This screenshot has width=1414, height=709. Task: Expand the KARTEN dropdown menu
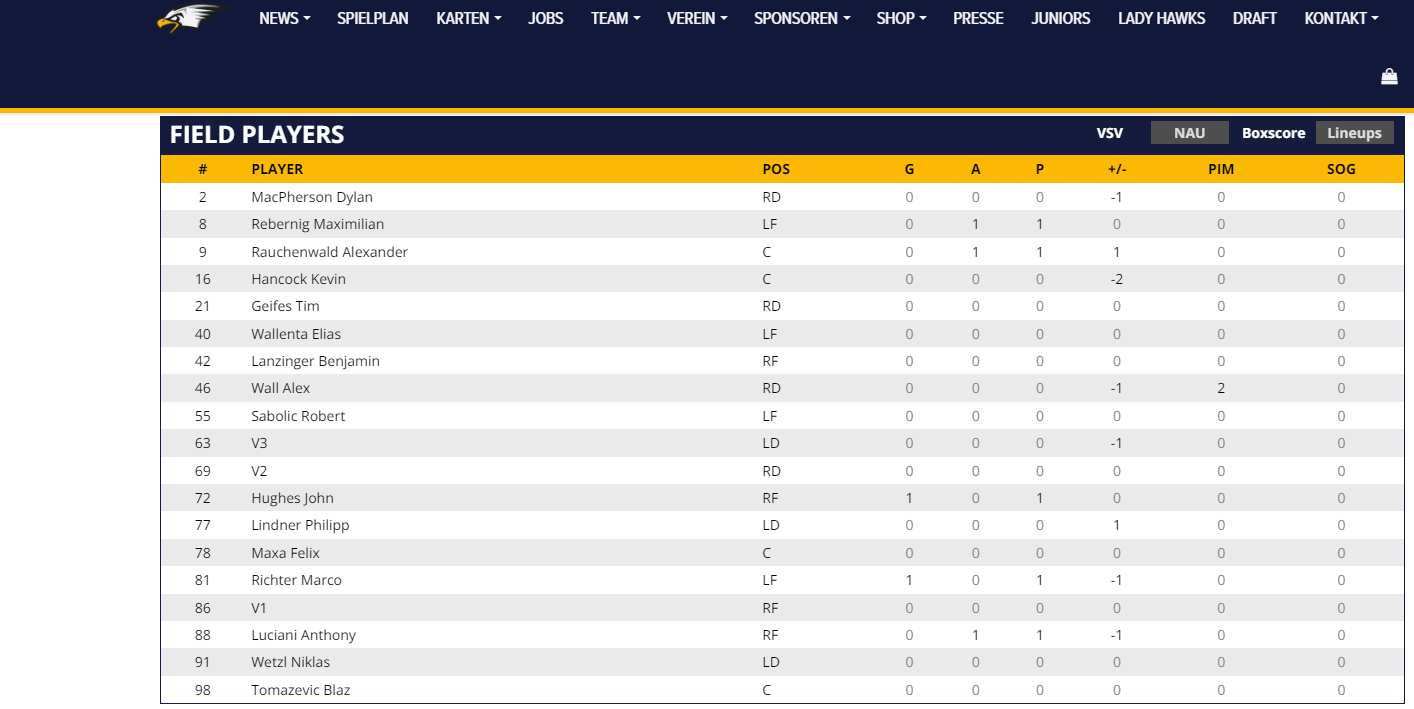[468, 18]
